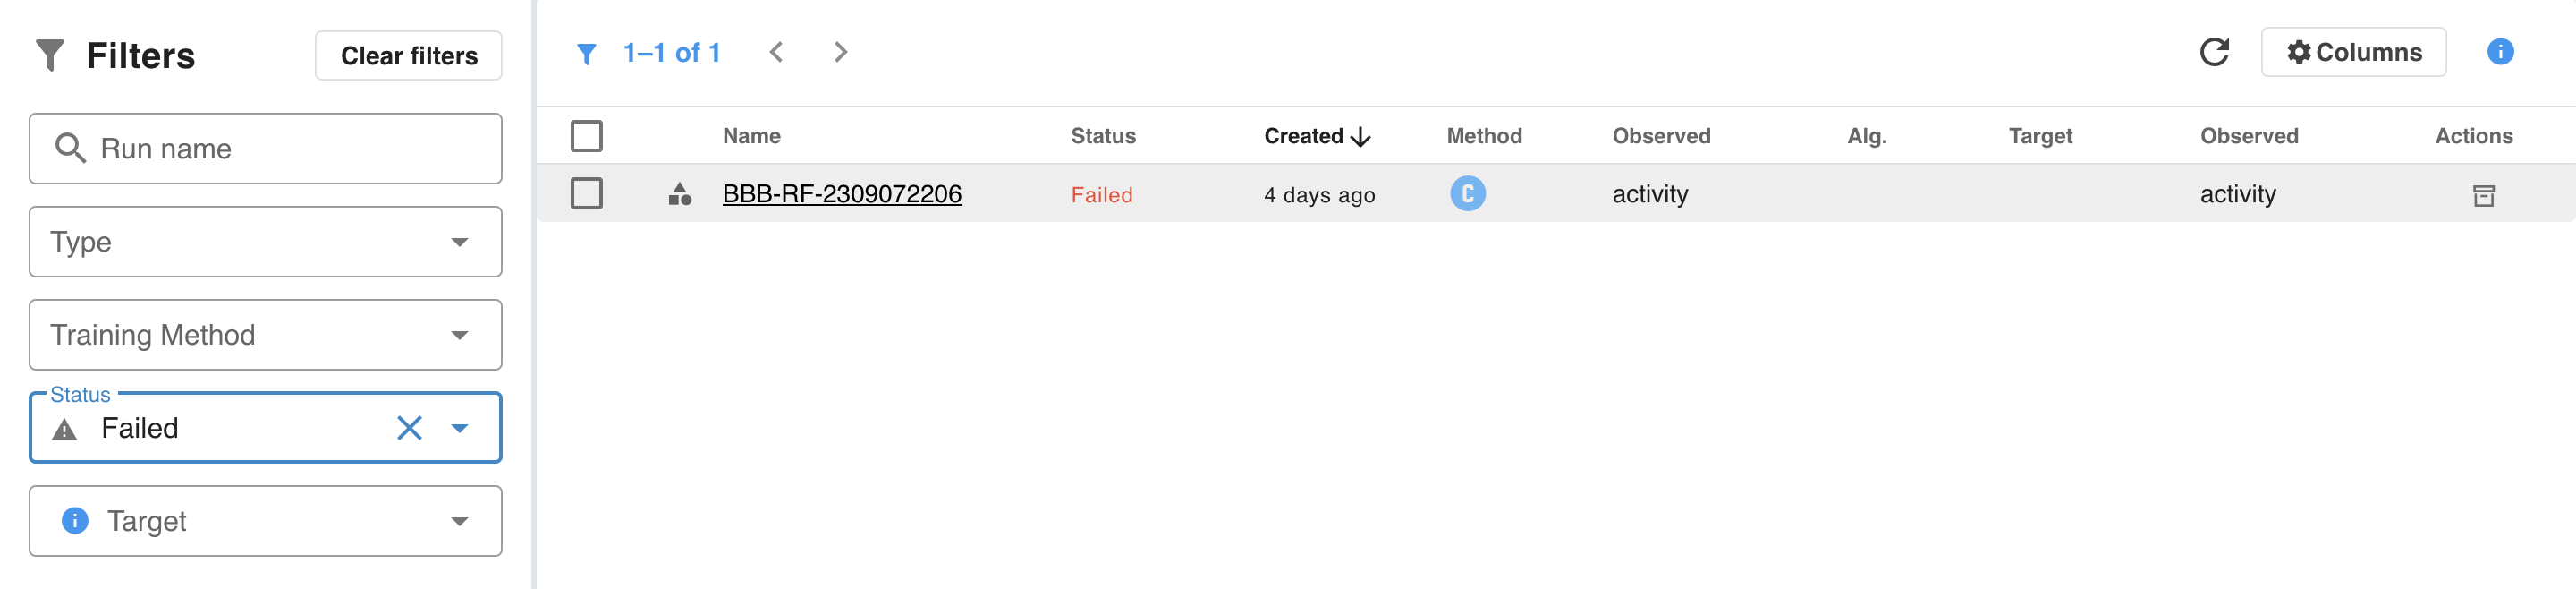Open the BBB-RF-2309072206 run link
The width and height of the screenshot is (2576, 589).
(841, 194)
